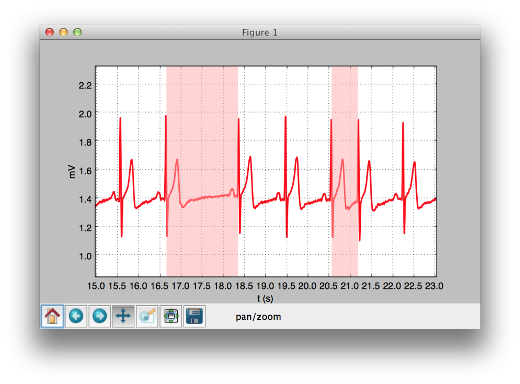Select the zoom-to-rectangle tool
The height and width of the screenshot is (384, 520).
click(x=147, y=316)
